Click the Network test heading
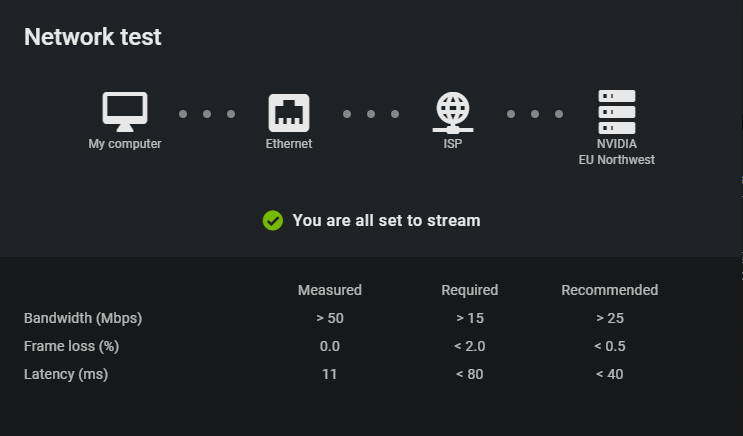 click(93, 37)
